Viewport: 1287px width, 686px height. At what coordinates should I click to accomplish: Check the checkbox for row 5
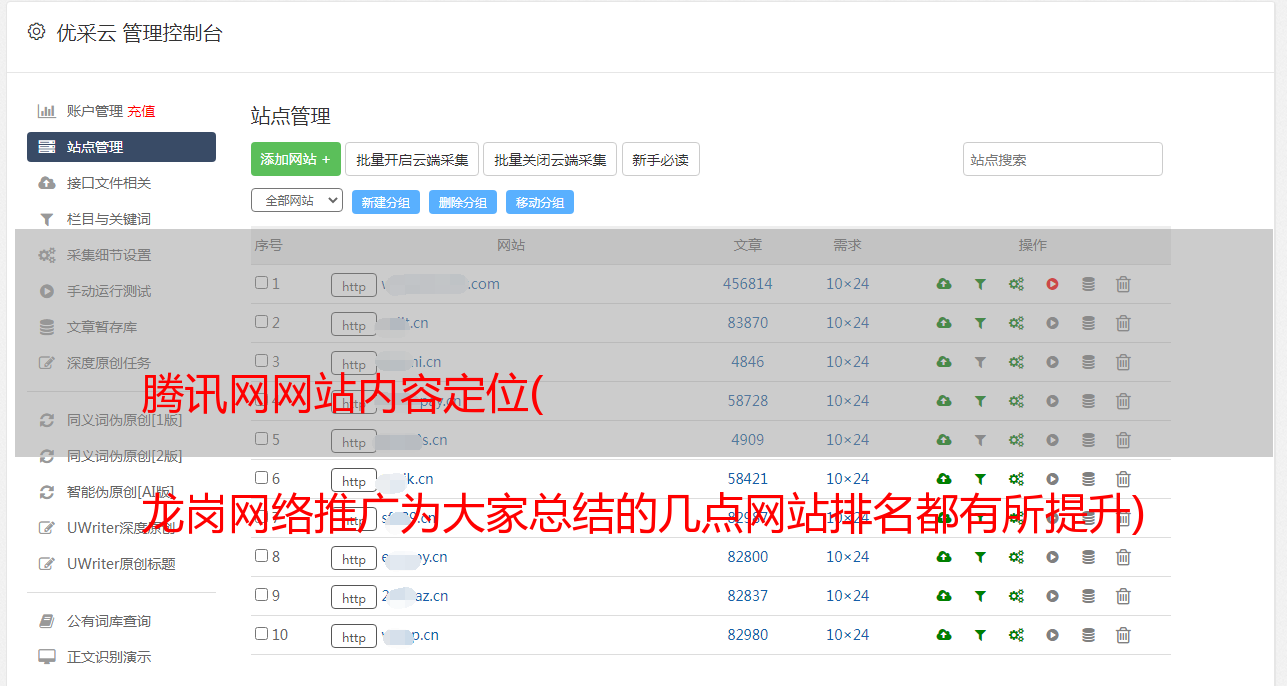pos(261,439)
